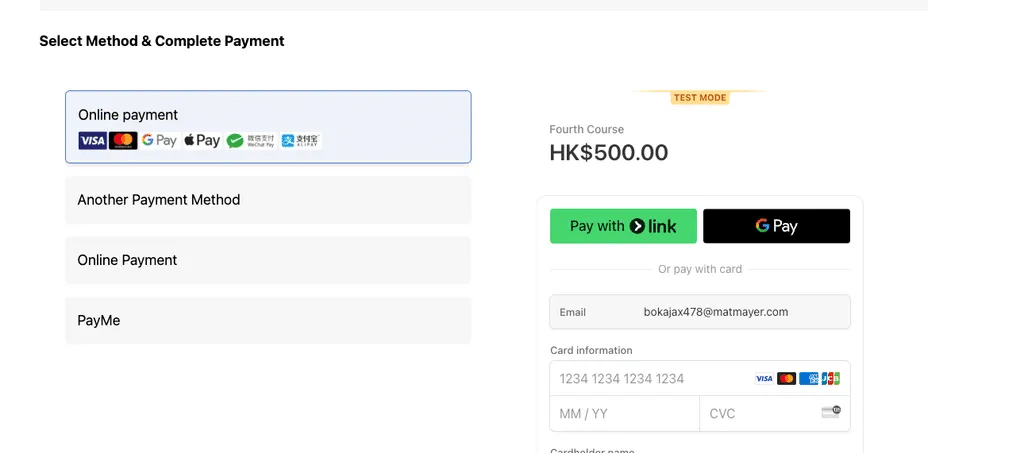Pay with Link green button
Image resolution: width=1024 pixels, height=453 pixels.
coord(623,226)
